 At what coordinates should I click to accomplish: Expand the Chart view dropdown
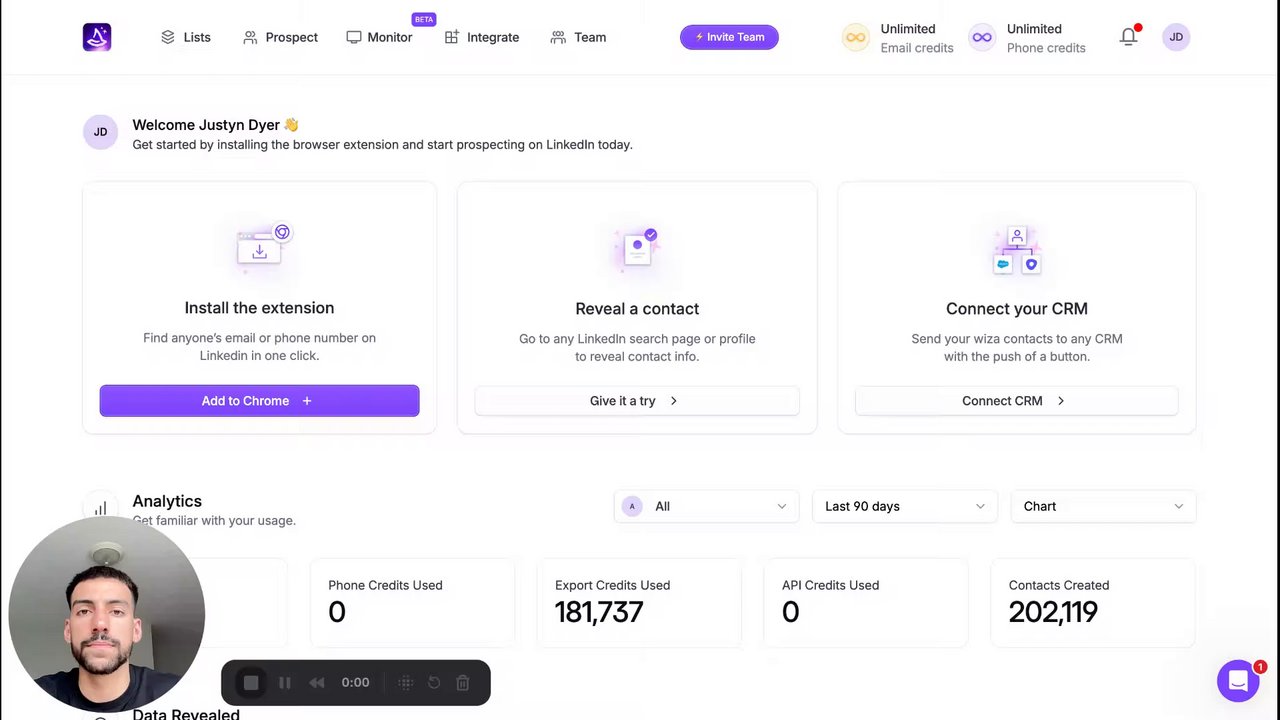click(1103, 506)
